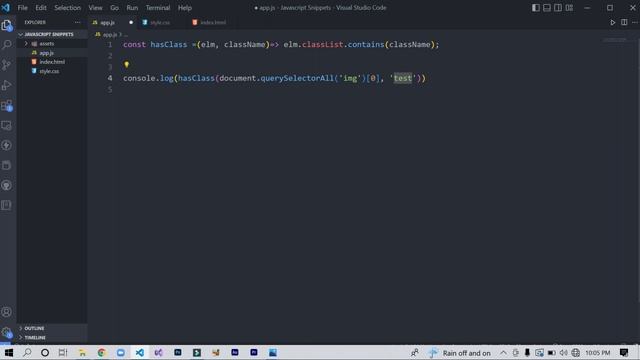
Task: Split the editor to the right
Action: tap(624, 22)
